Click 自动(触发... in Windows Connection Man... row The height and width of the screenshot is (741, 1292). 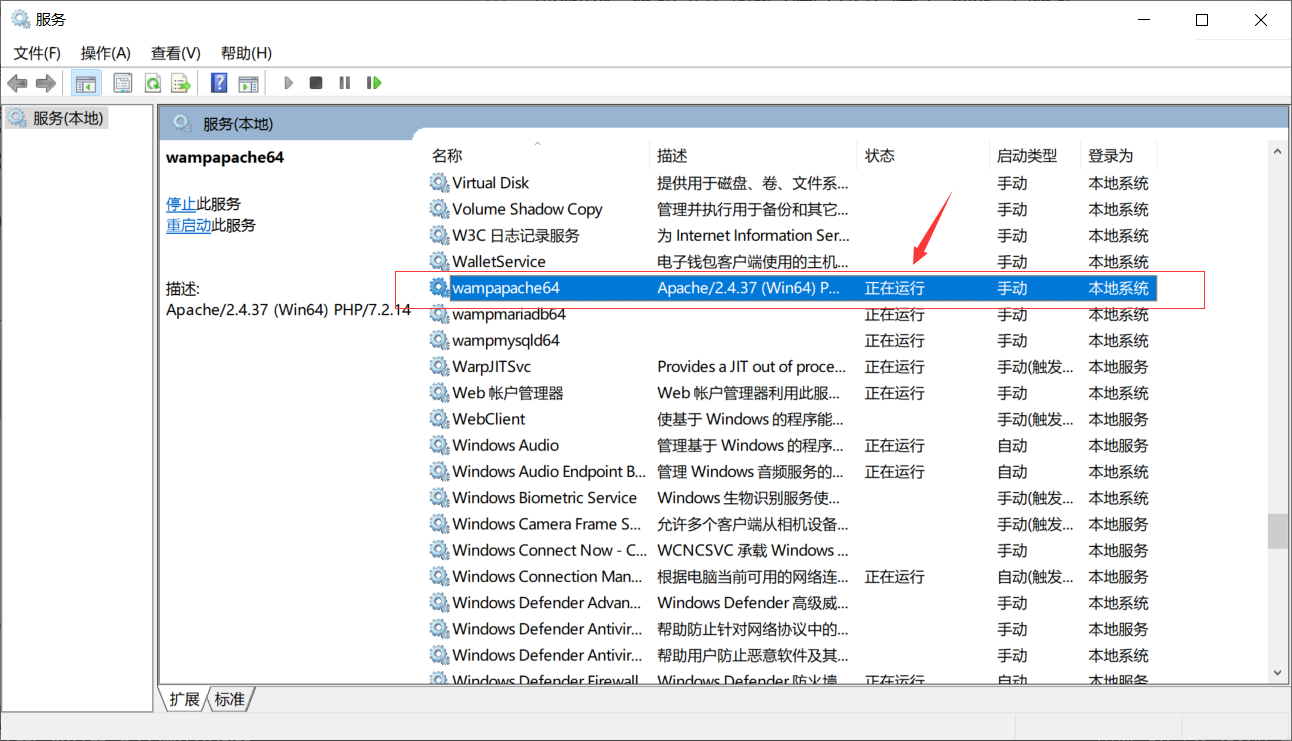[x=1035, y=576]
